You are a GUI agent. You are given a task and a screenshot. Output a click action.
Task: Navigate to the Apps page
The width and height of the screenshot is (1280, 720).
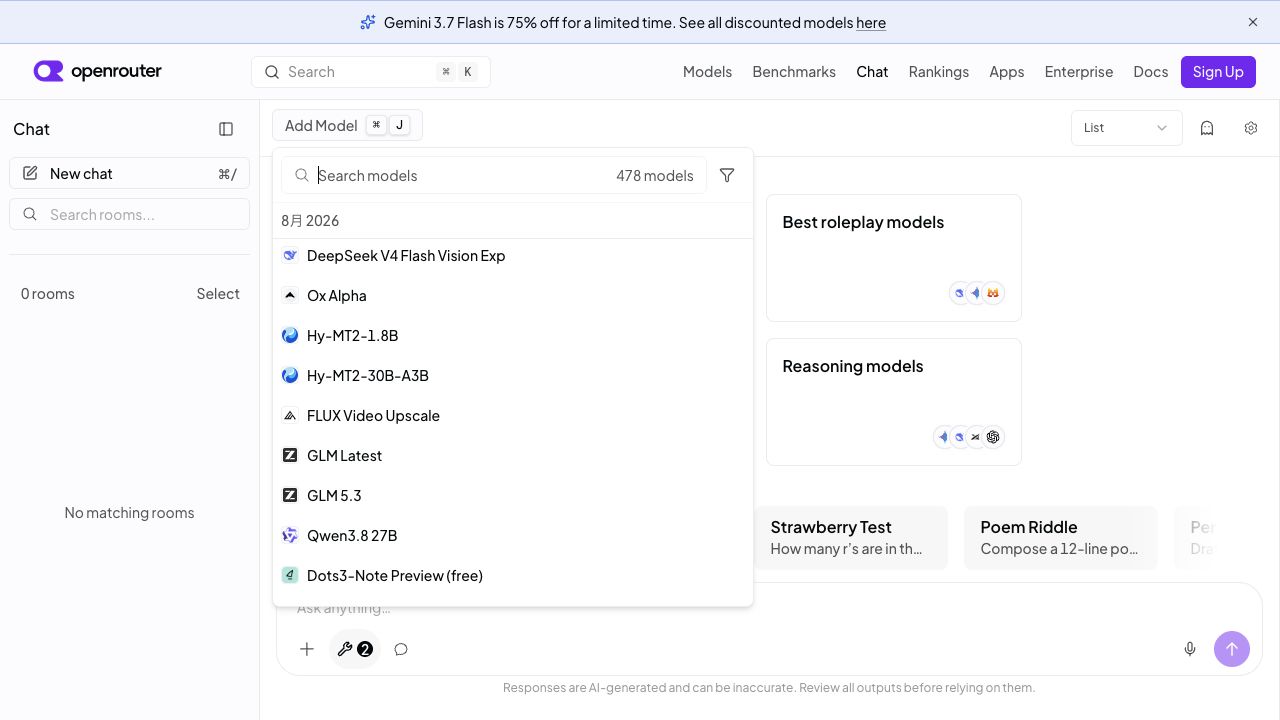click(x=1006, y=72)
